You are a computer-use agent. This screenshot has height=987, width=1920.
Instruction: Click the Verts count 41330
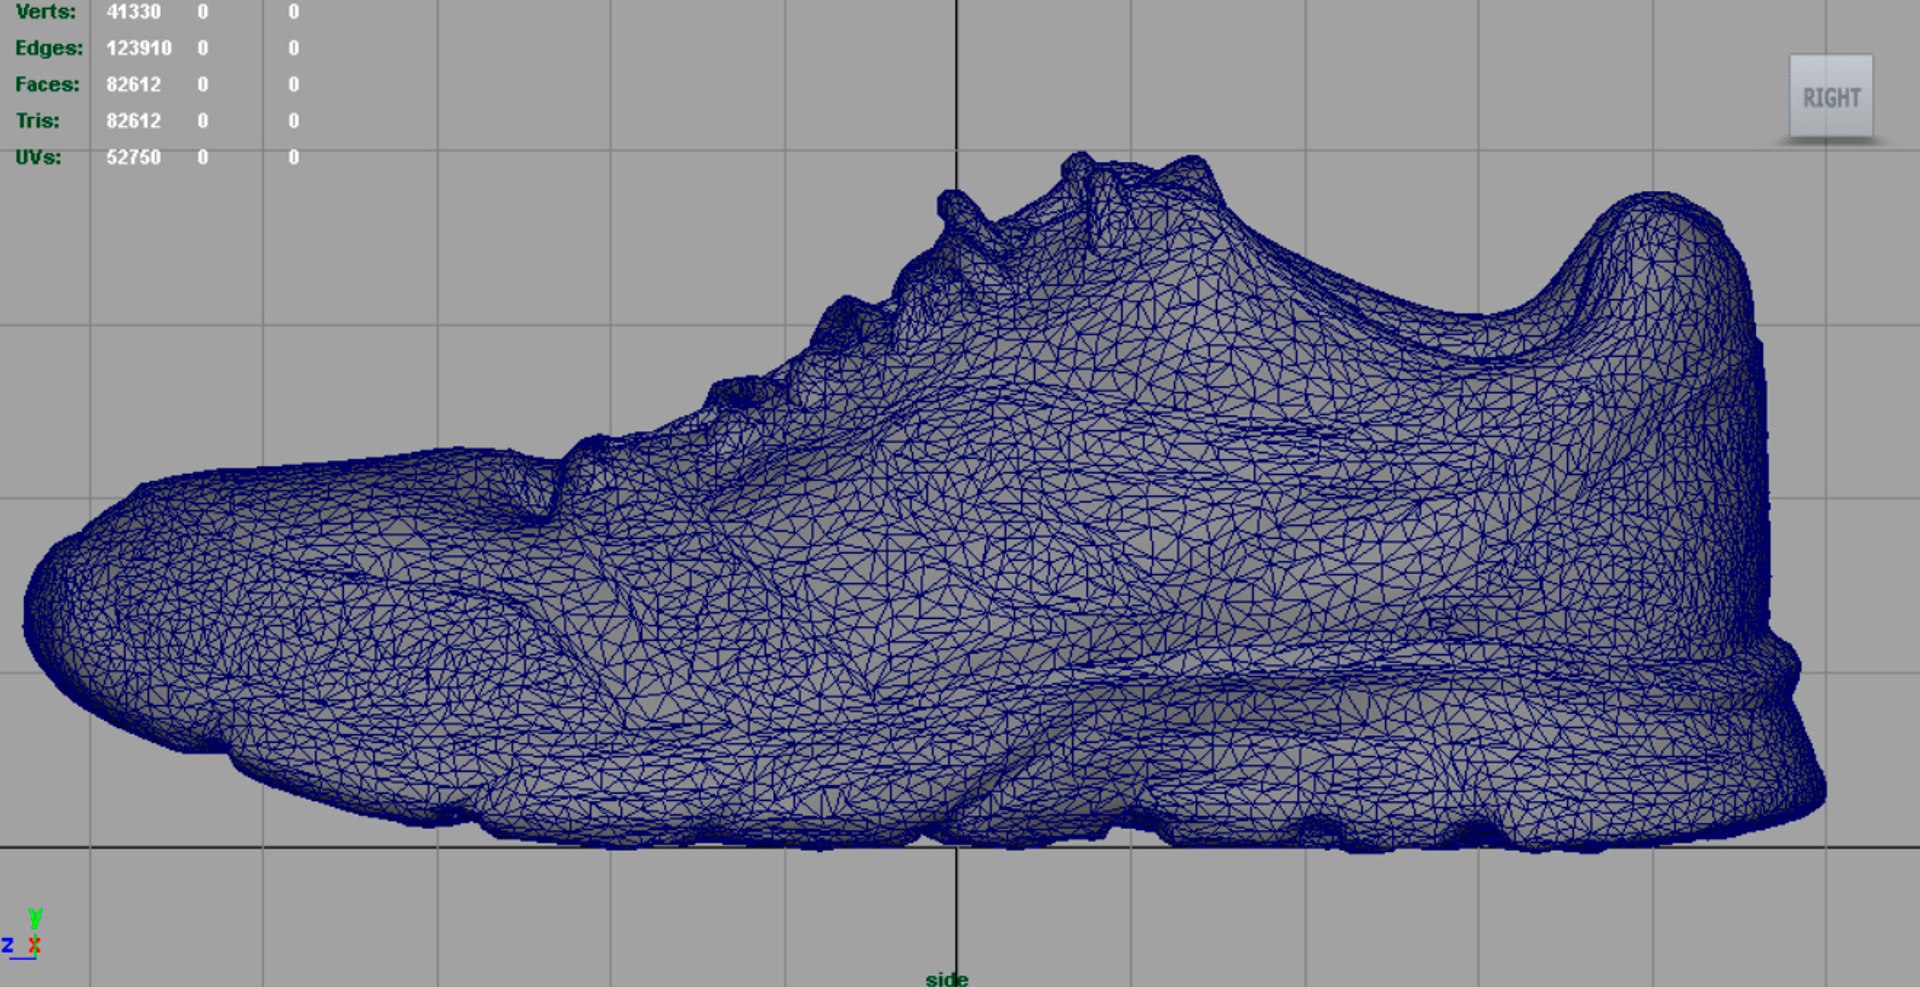[x=133, y=12]
